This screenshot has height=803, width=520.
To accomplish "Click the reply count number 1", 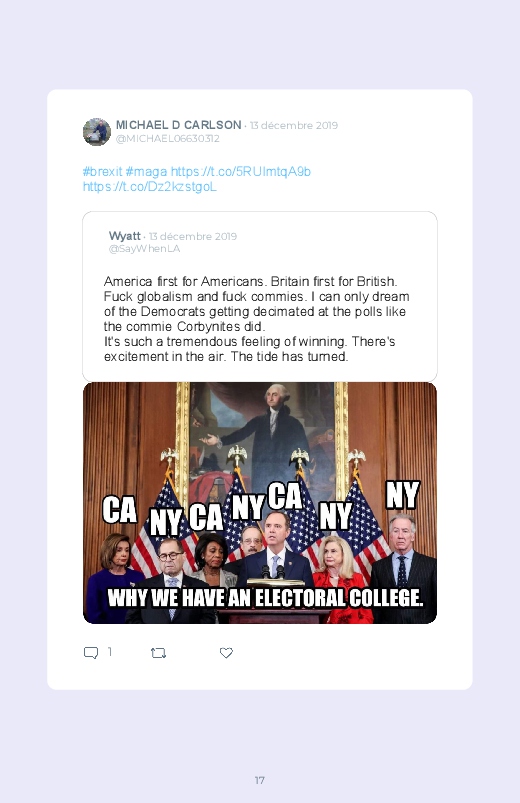I will click(110, 651).
